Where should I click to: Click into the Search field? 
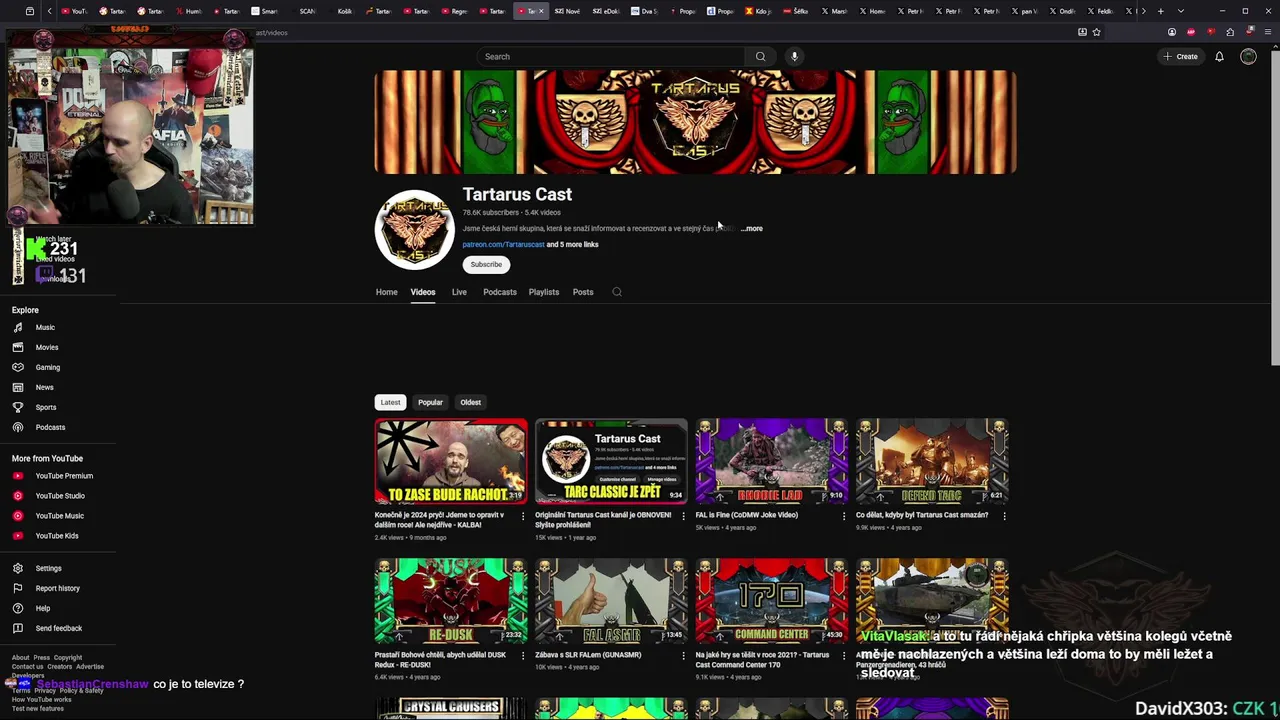pos(611,56)
